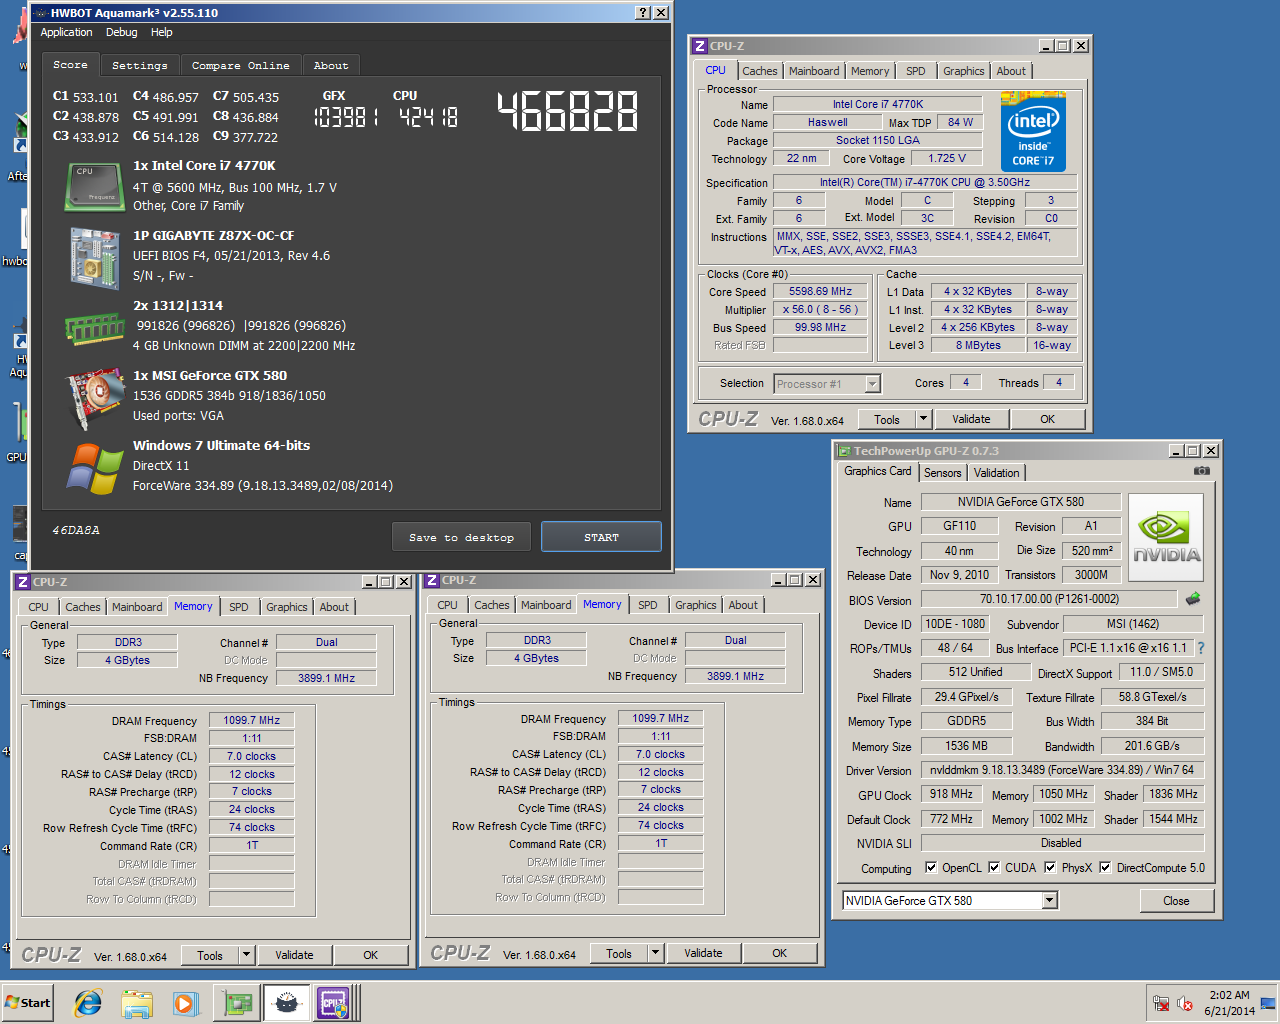The width and height of the screenshot is (1280, 1024).
Task: Switch to Aquamark Settings tab
Action: (140, 65)
